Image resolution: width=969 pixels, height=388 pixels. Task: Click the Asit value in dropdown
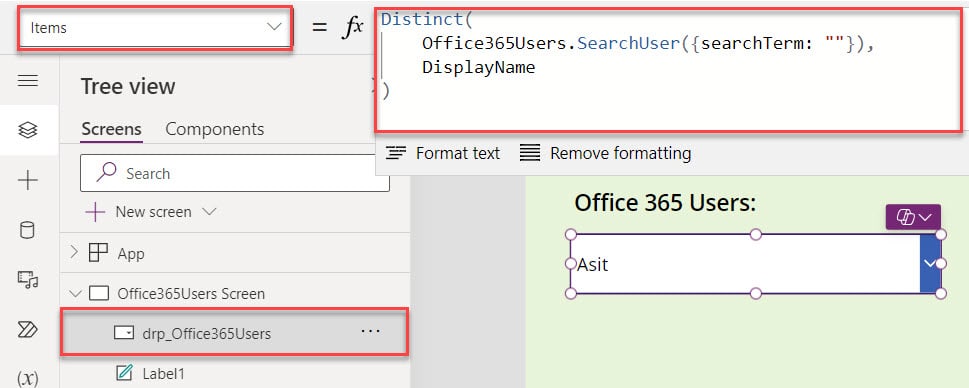point(593,264)
